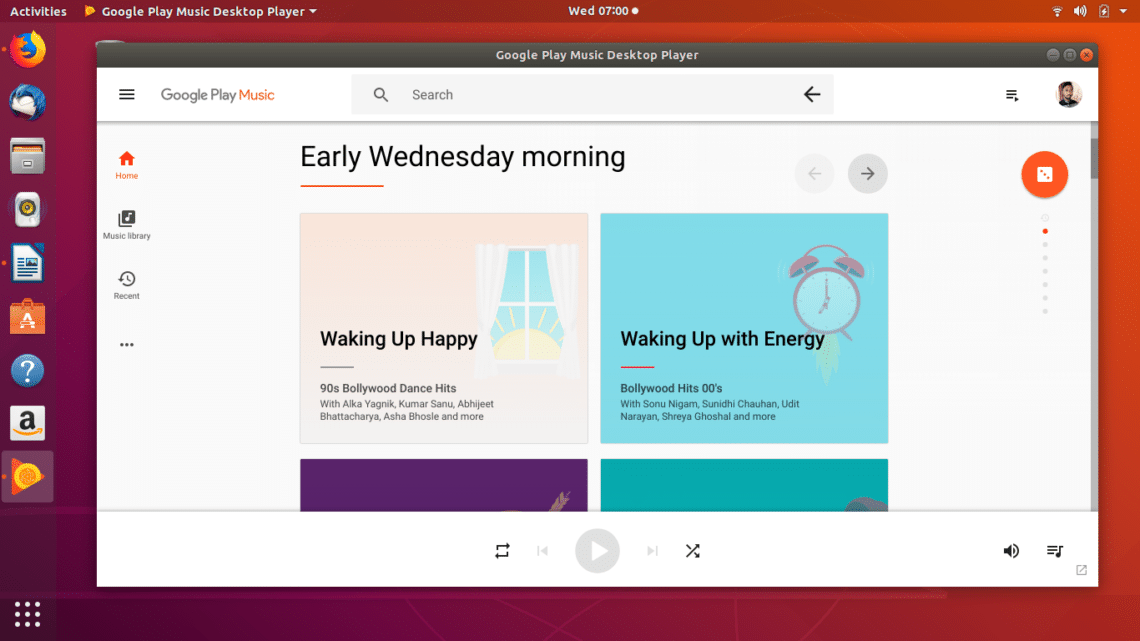Toggle shuffle playback
This screenshot has height=641, width=1140.
tap(692, 551)
